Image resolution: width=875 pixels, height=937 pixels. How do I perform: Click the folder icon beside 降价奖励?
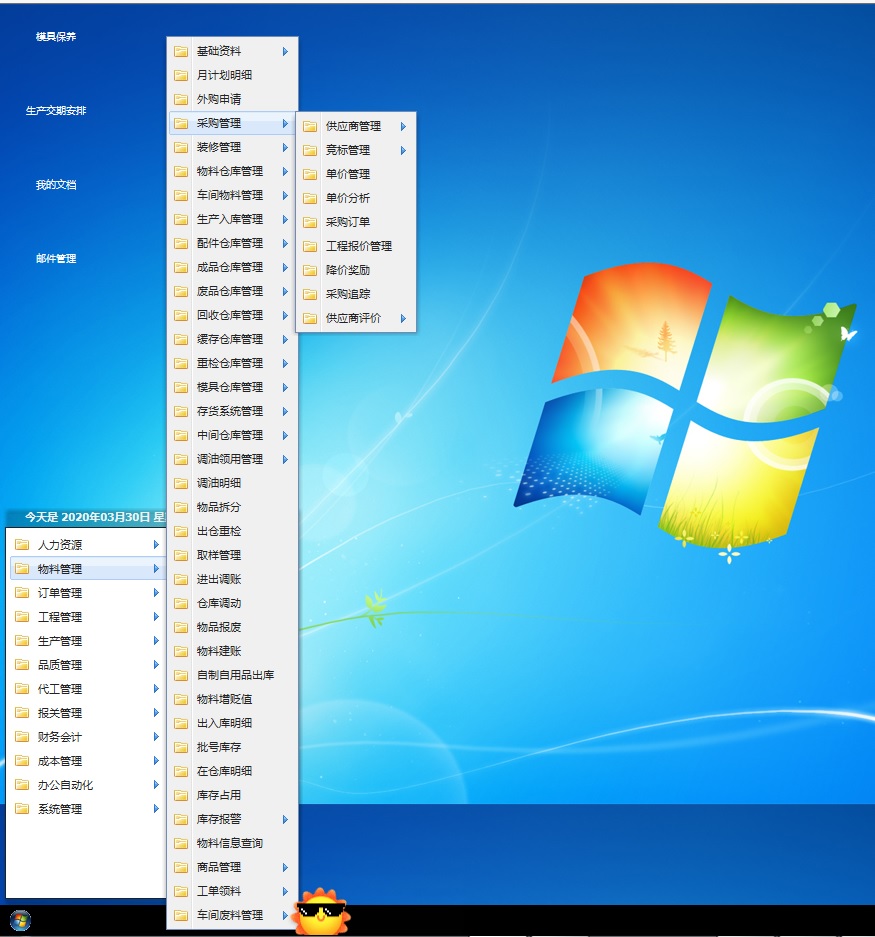click(x=310, y=270)
